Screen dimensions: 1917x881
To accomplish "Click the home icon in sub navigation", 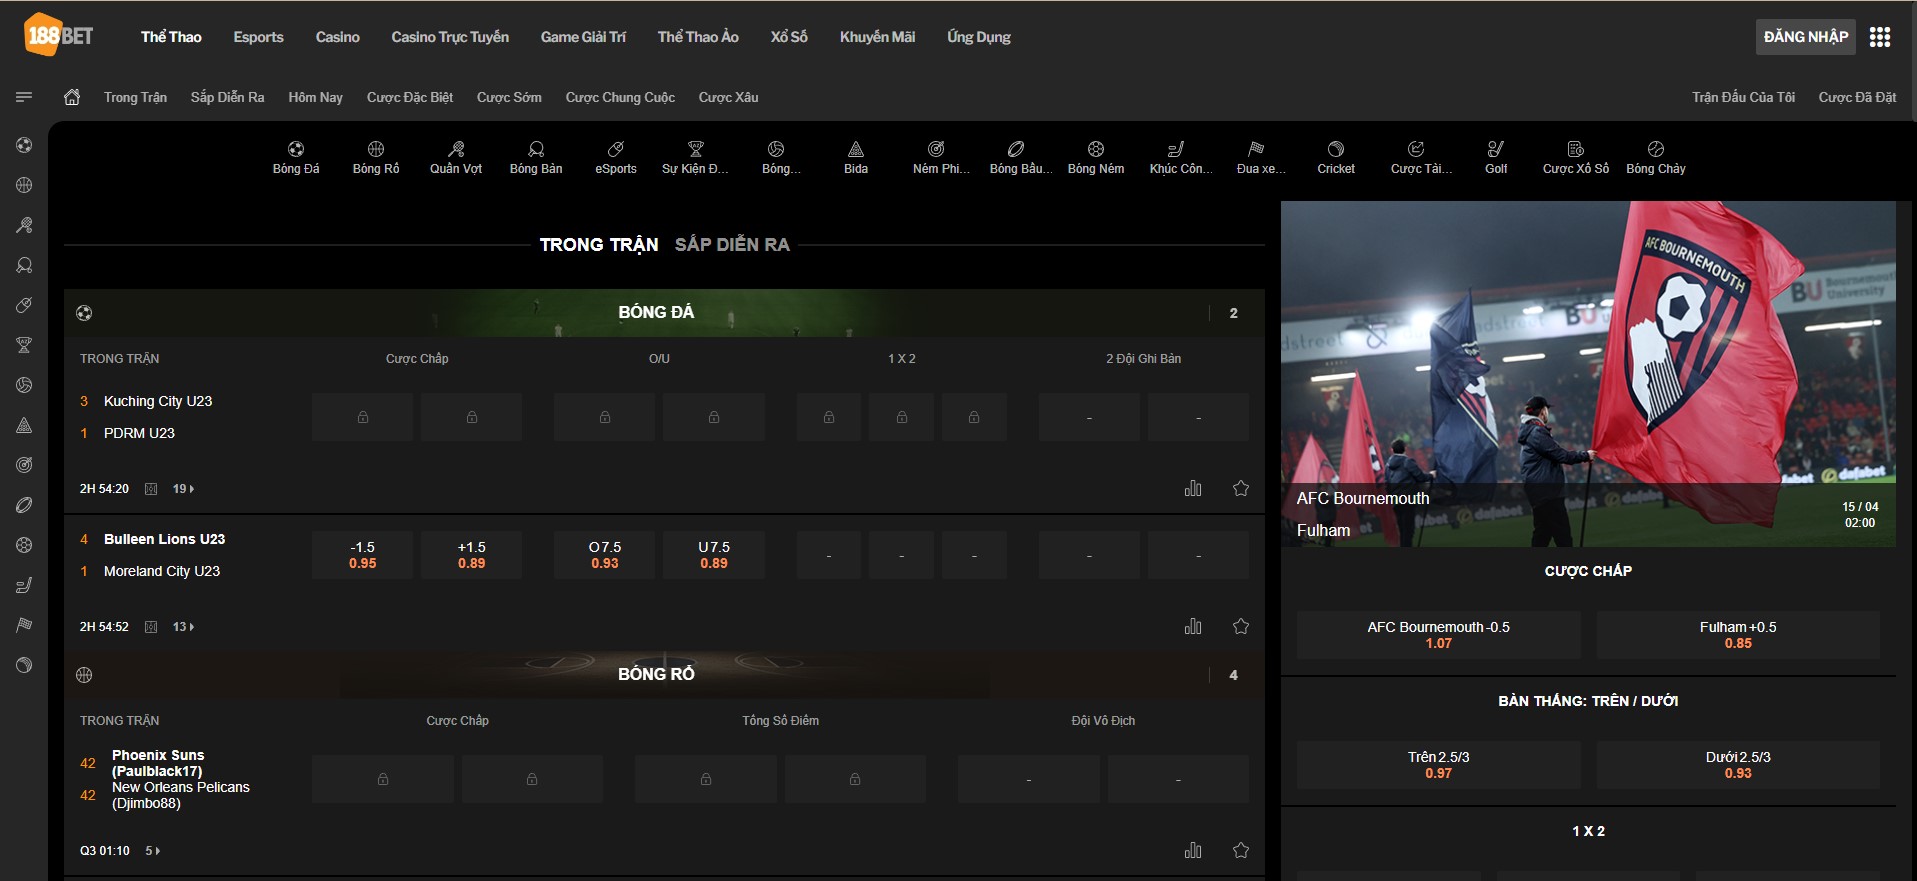I will [x=72, y=97].
